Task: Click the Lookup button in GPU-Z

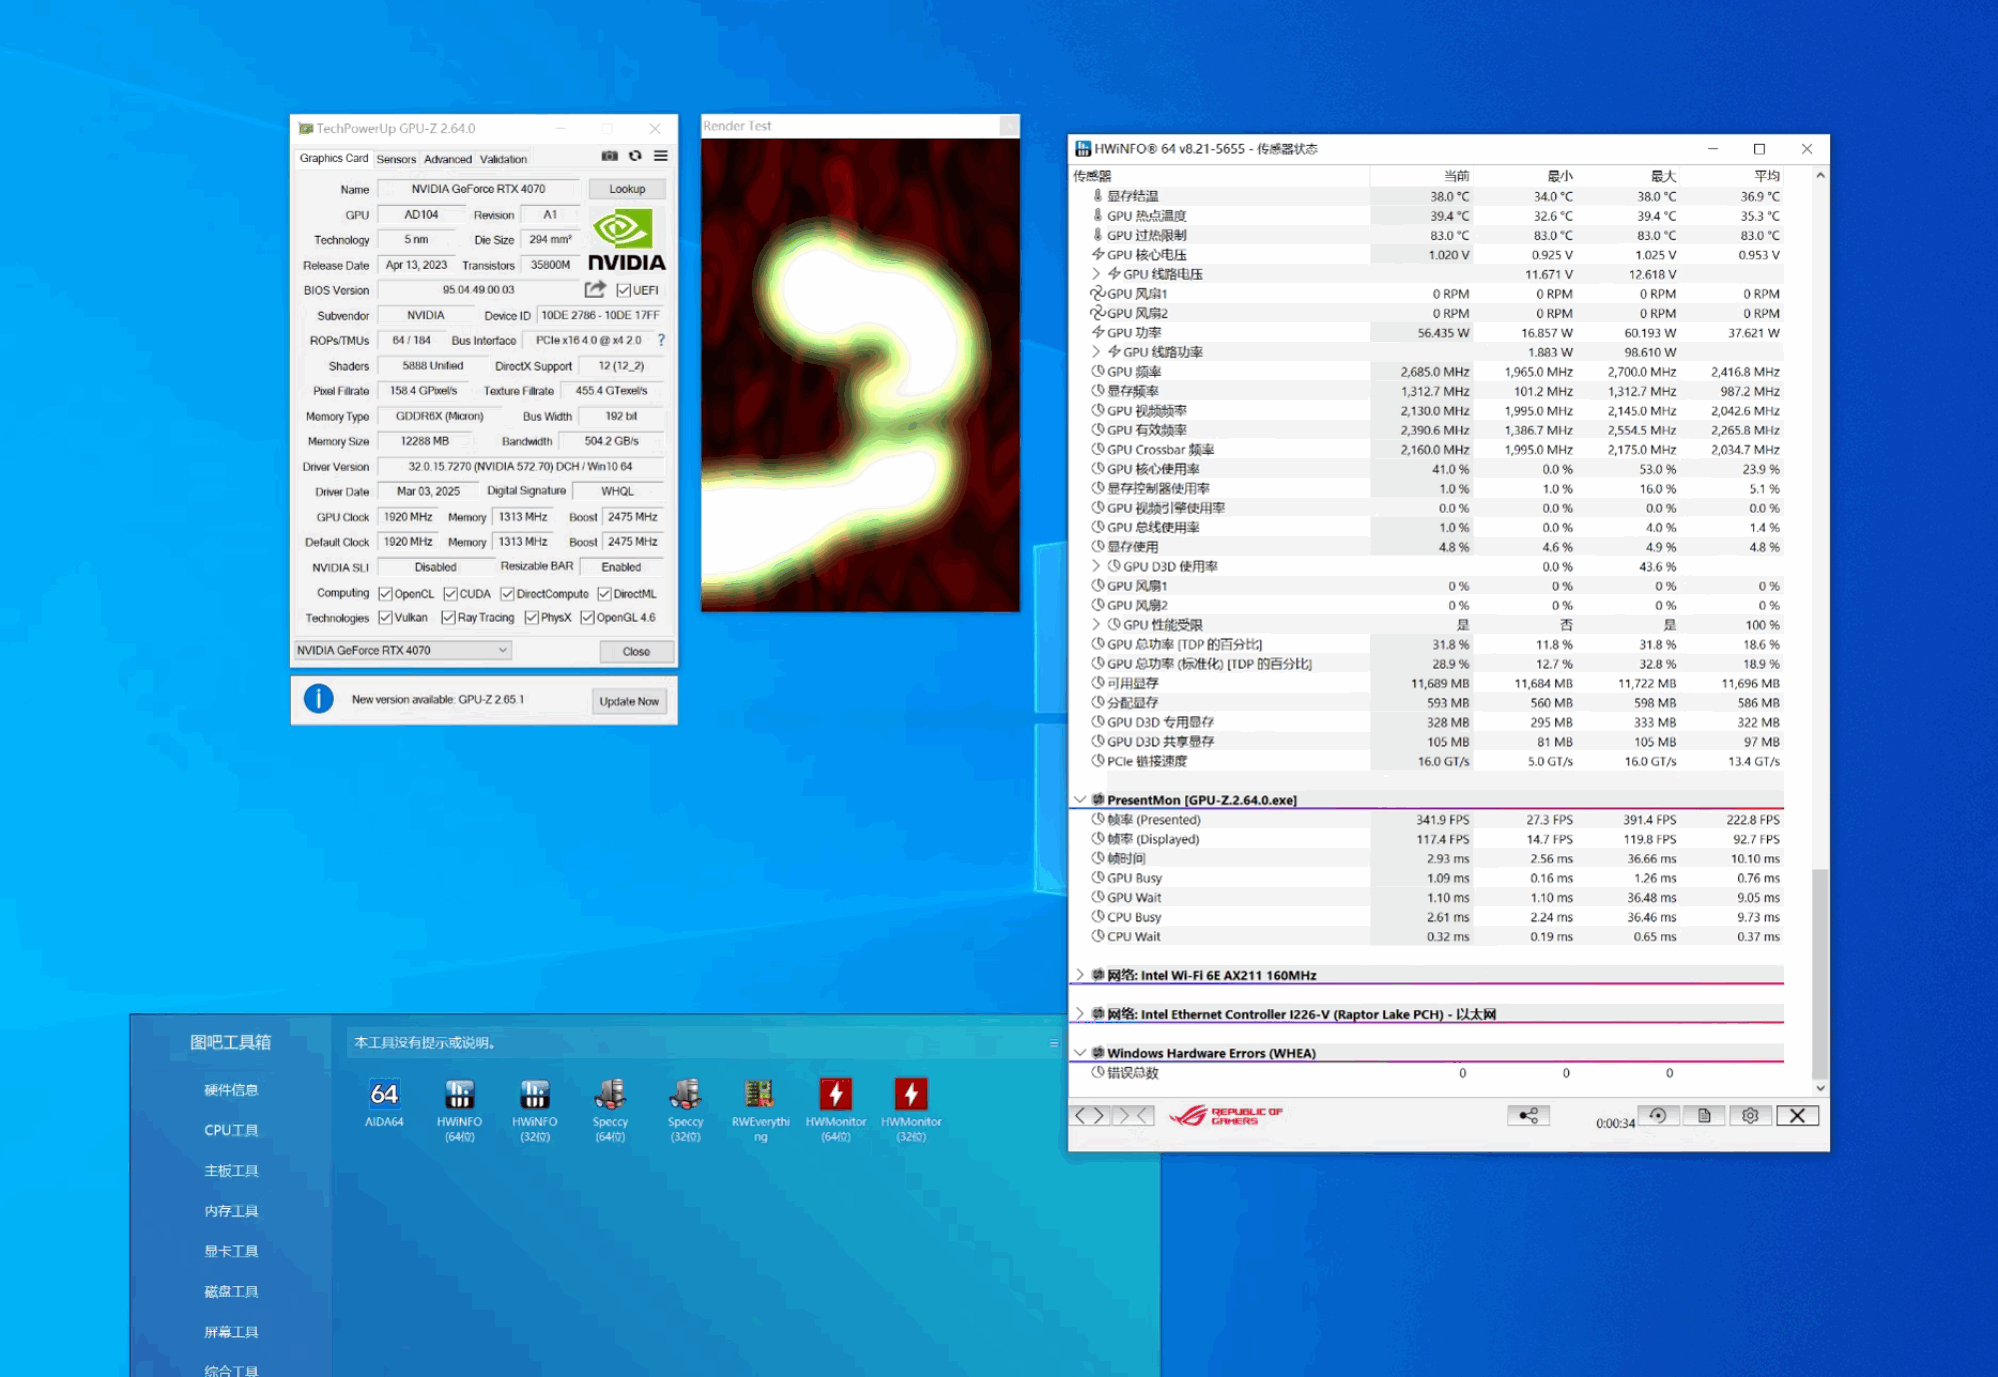Action: (x=627, y=188)
